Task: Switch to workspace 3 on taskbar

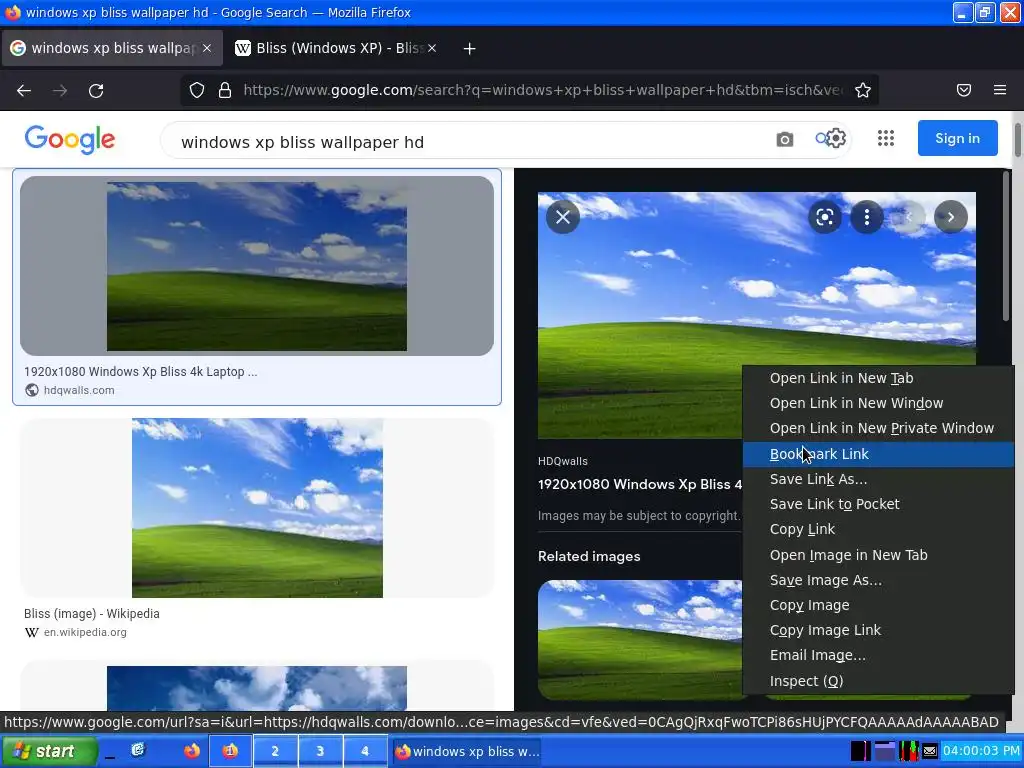Action: click(320, 751)
